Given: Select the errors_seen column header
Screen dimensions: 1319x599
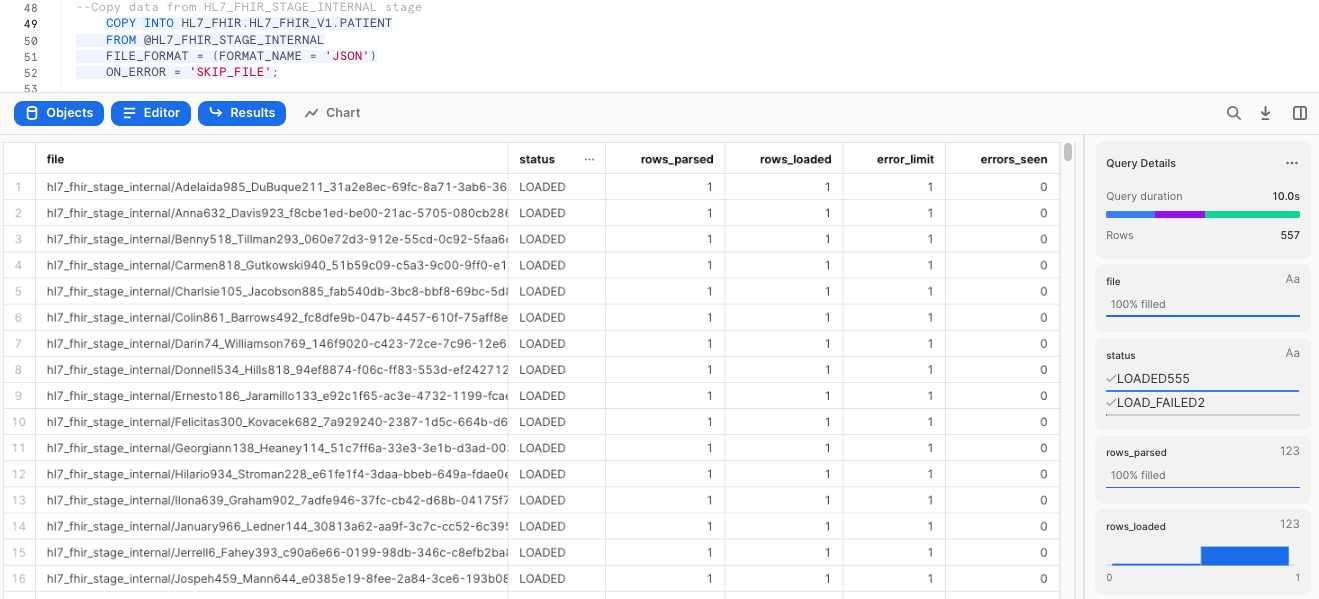Looking at the screenshot, I should [x=1013, y=160].
